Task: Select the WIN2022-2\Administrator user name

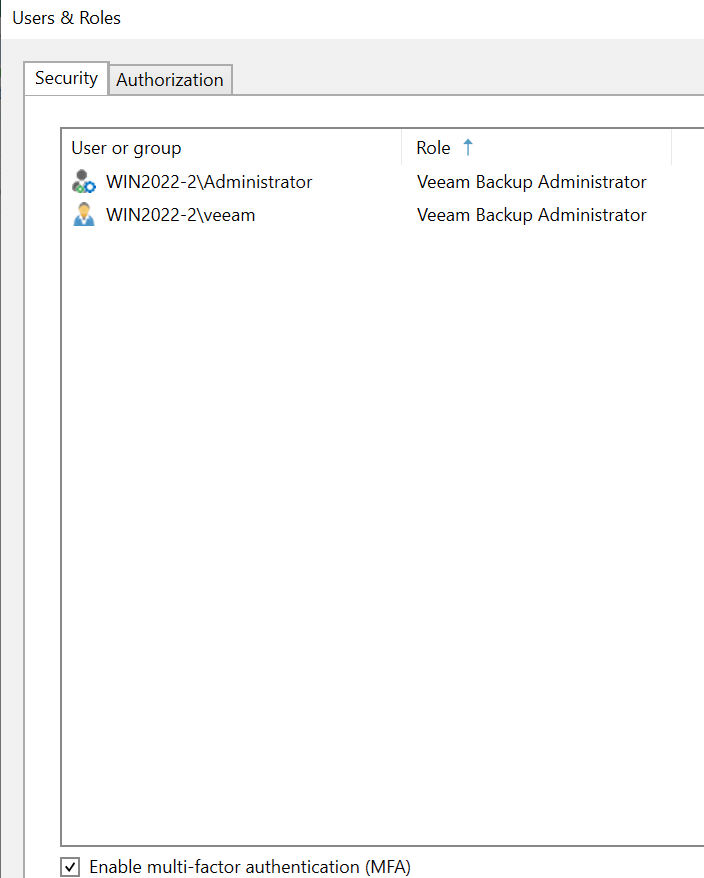Action: (209, 182)
